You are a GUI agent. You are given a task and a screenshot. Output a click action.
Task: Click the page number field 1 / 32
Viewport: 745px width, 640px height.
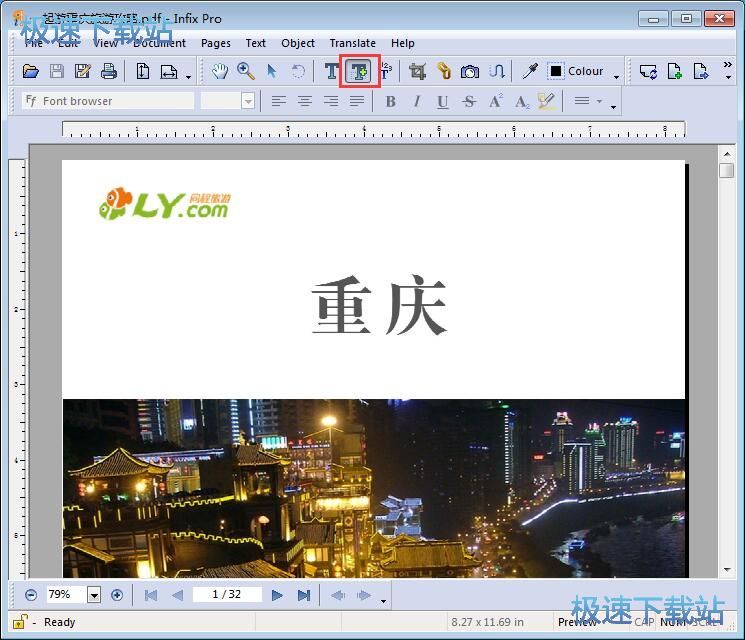tap(227, 594)
